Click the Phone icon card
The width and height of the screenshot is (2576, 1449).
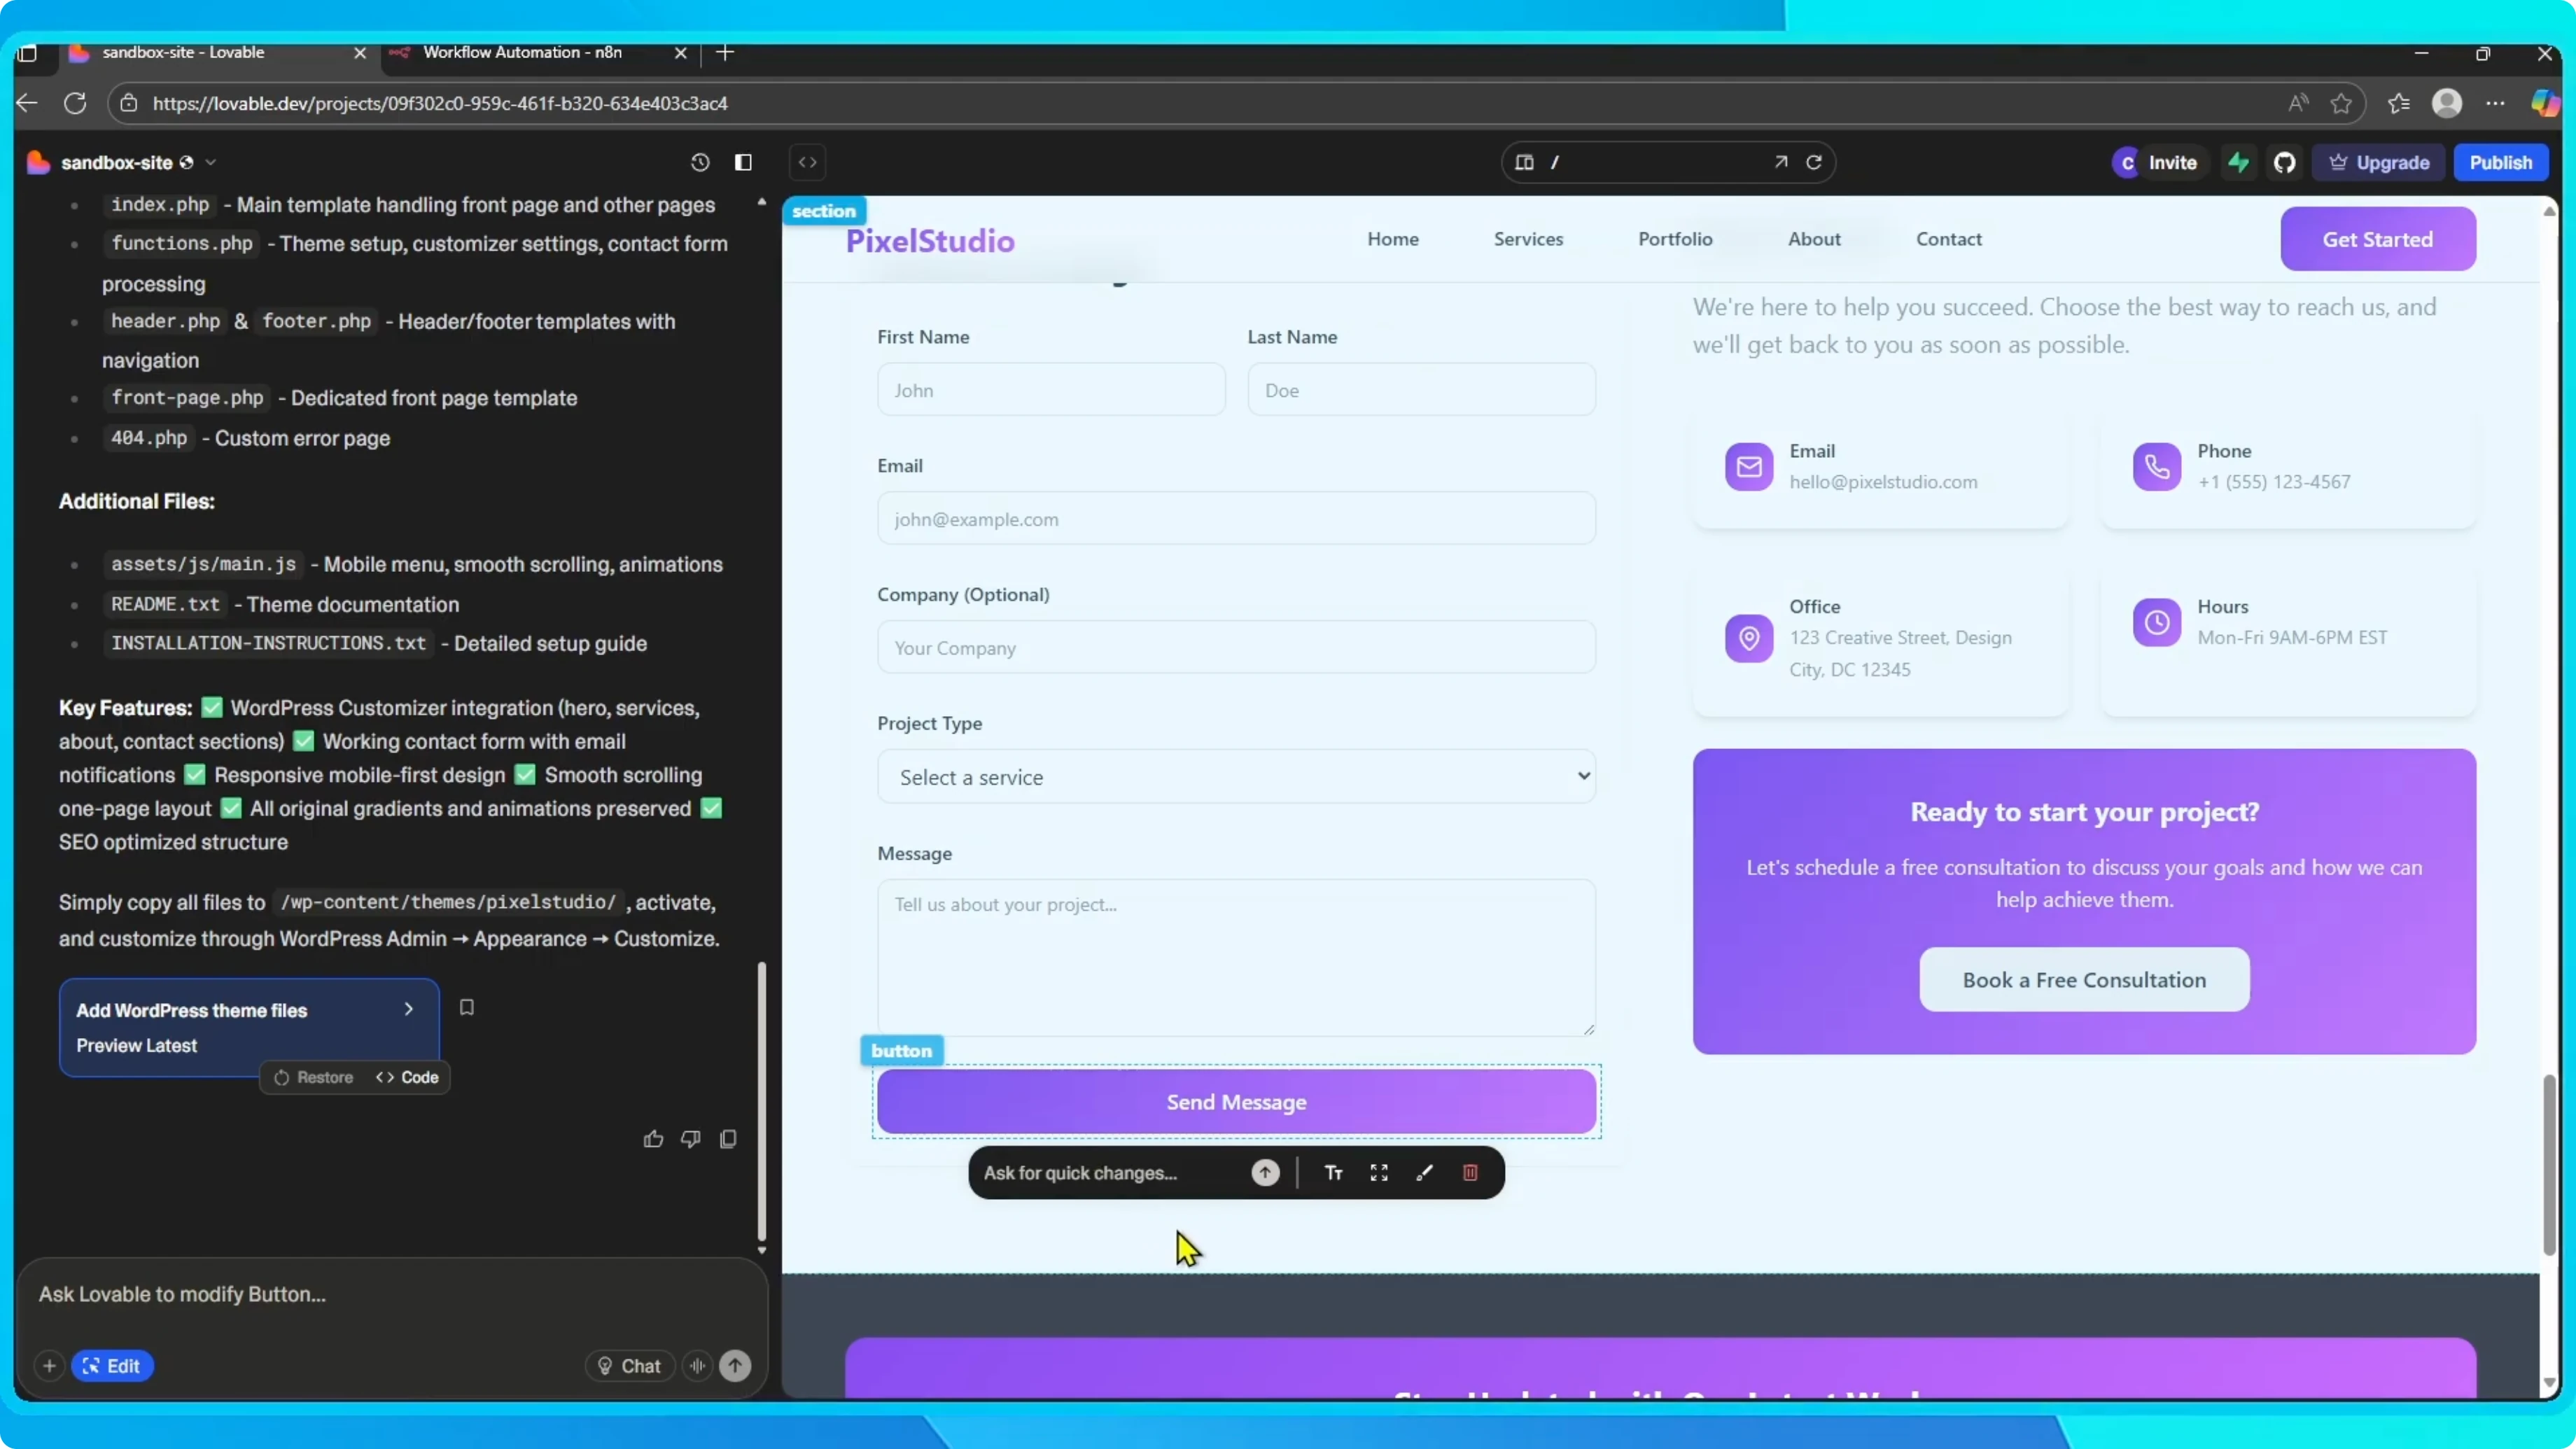pos(2156,467)
